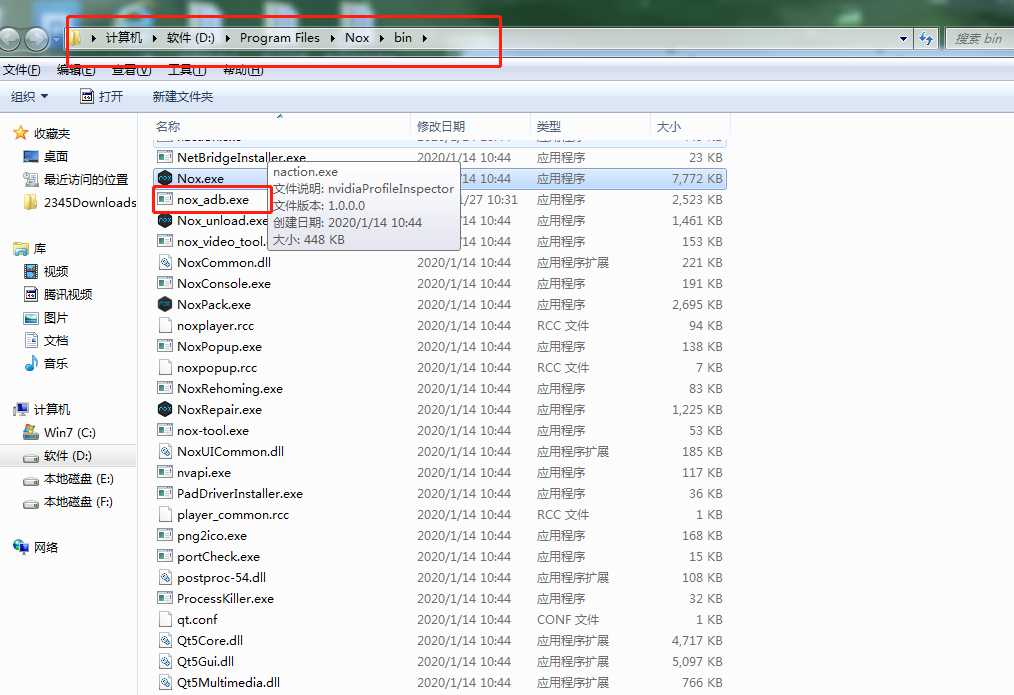Open Desktop from sidebar icon
1014x695 pixels.
tap(30, 156)
